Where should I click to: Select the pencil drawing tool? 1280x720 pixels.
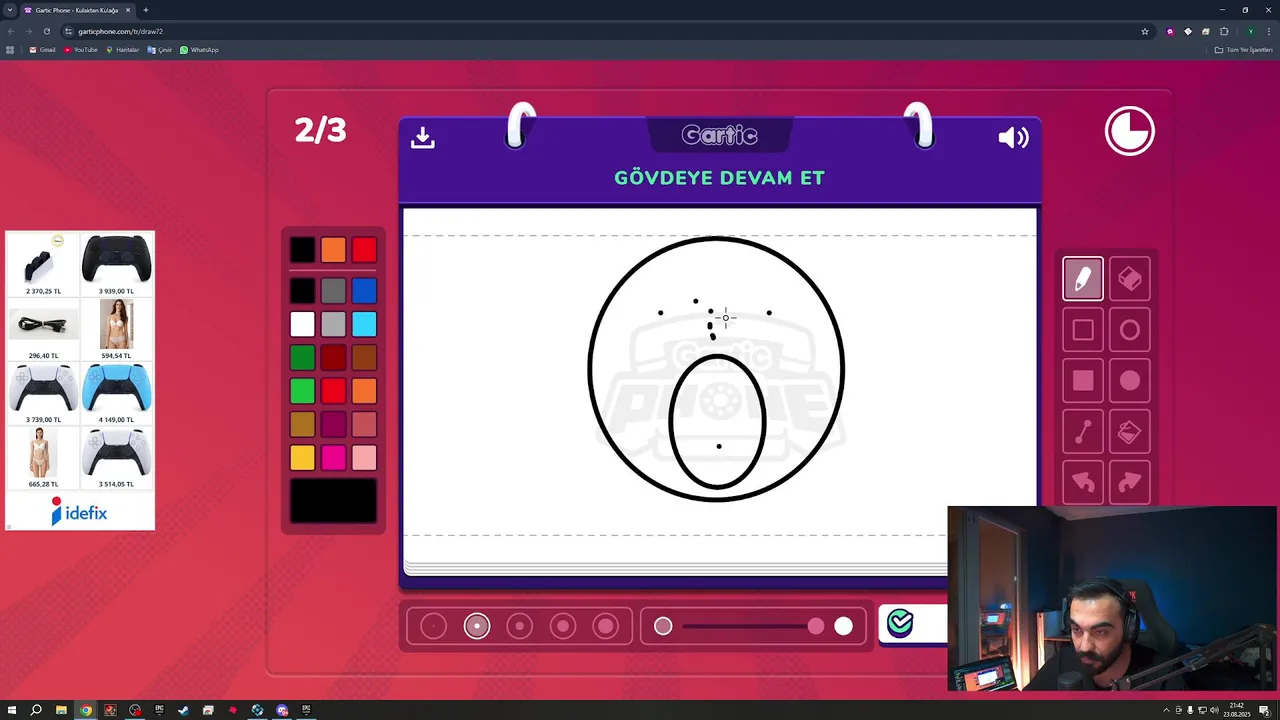tap(1083, 279)
